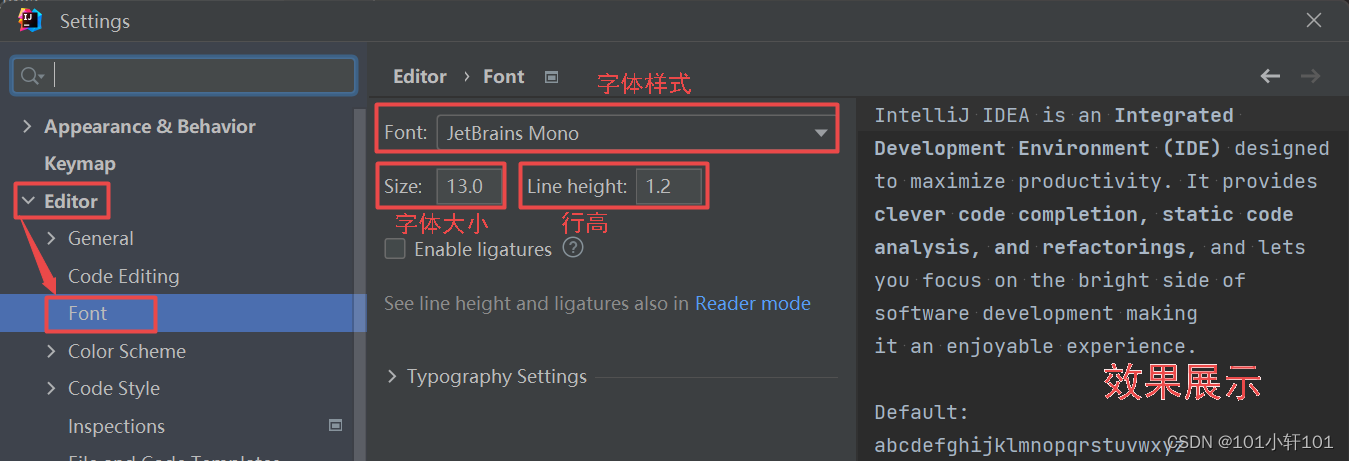Click 'Font' in the breadcrumb header
This screenshot has height=461, width=1349.
pyautogui.click(x=504, y=77)
